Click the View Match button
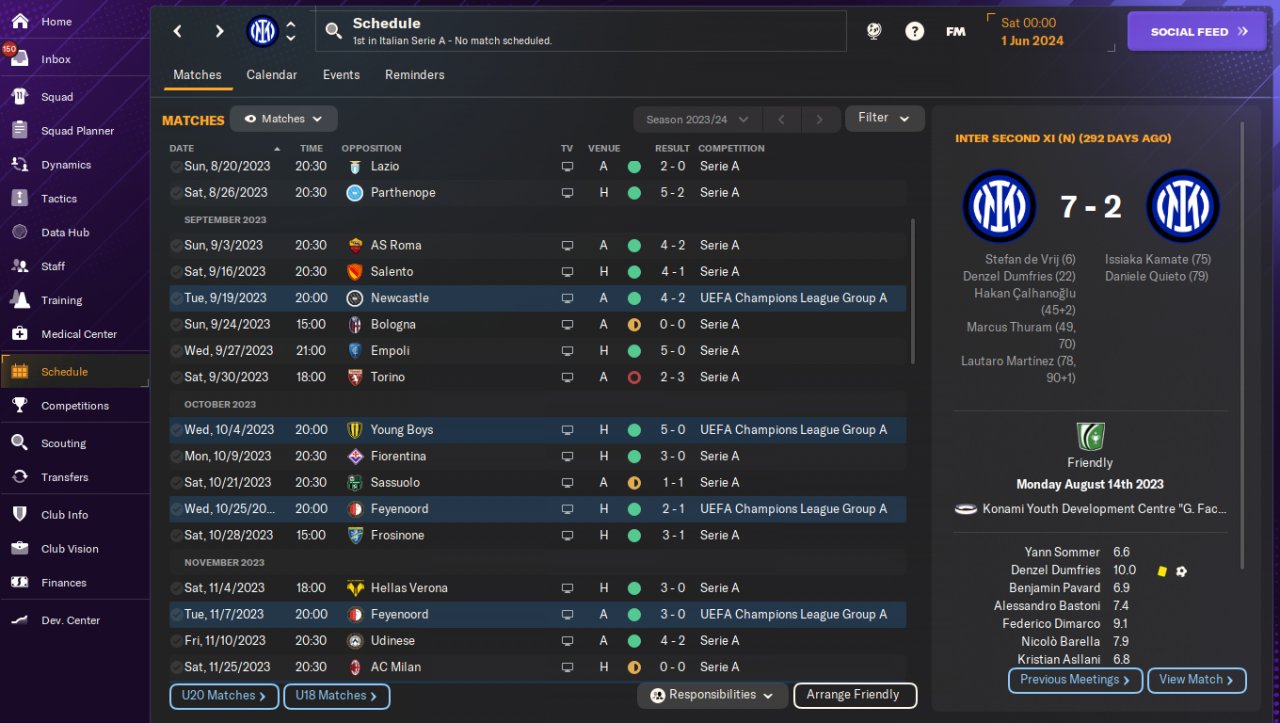 pyautogui.click(x=1197, y=680)
